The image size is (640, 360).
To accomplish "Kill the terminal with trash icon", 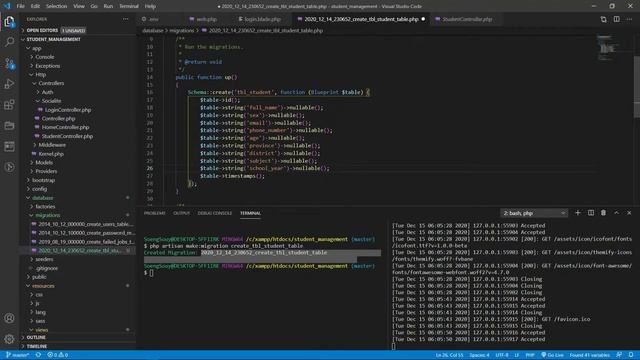I will [603, 213].
